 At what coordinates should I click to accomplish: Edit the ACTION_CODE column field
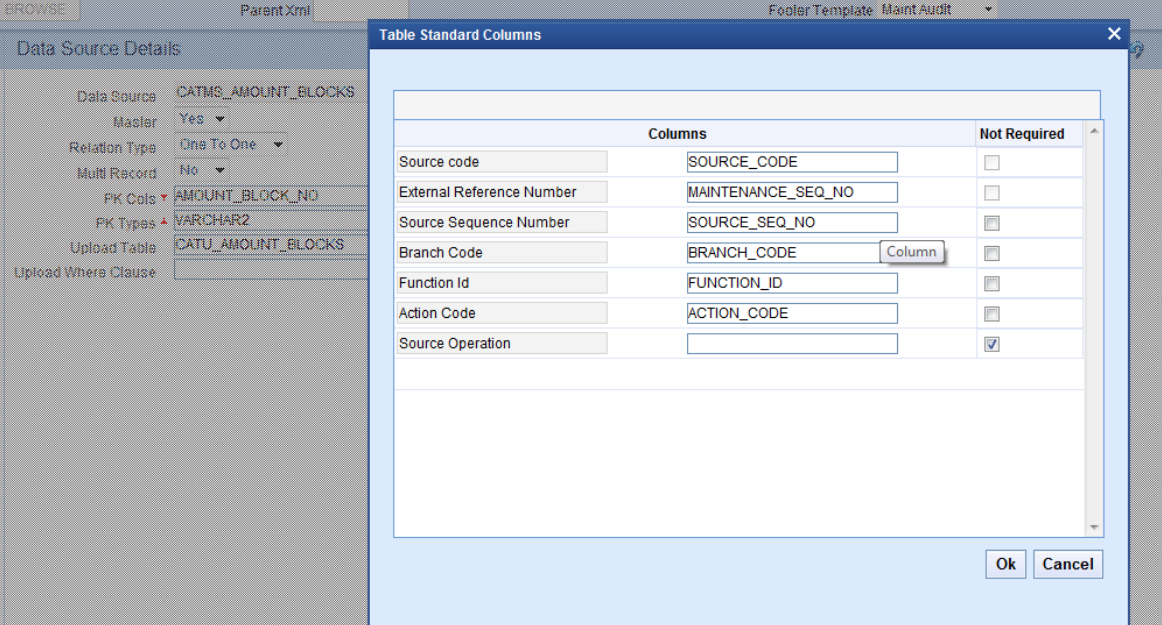click(x=792, y=314)
